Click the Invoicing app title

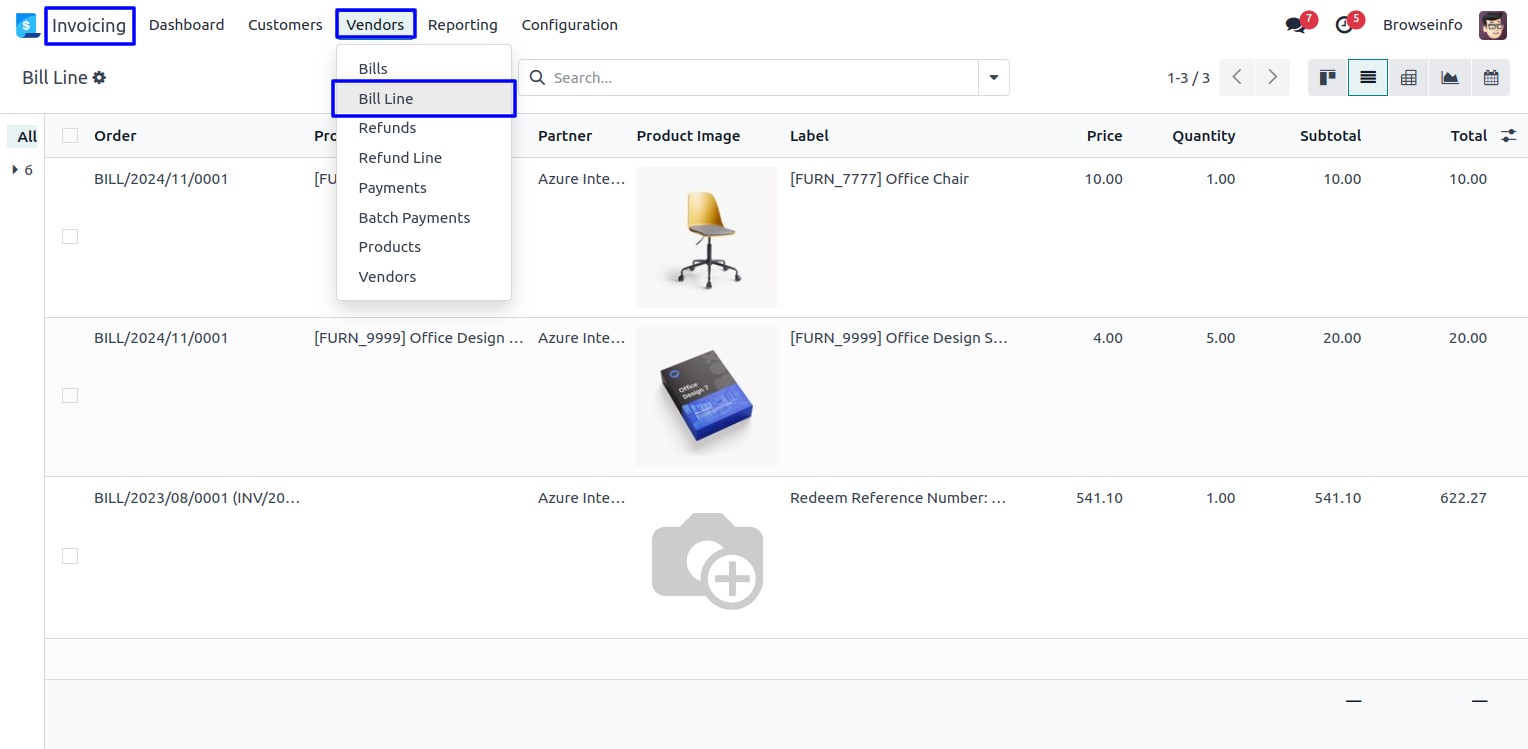[89, 25]
